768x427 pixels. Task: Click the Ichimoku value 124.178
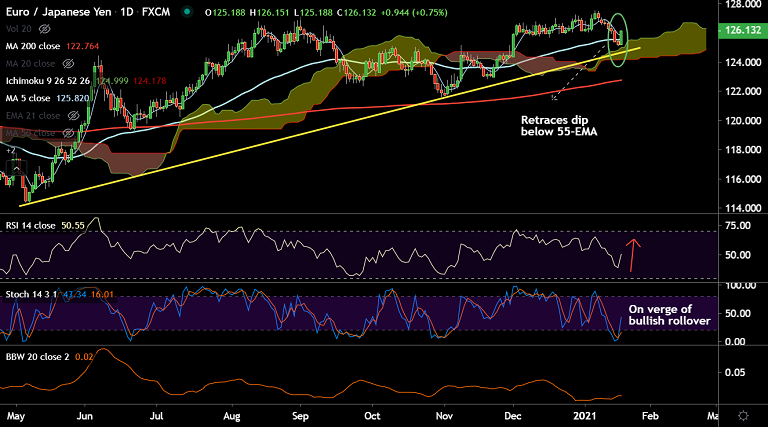(150, 81)
